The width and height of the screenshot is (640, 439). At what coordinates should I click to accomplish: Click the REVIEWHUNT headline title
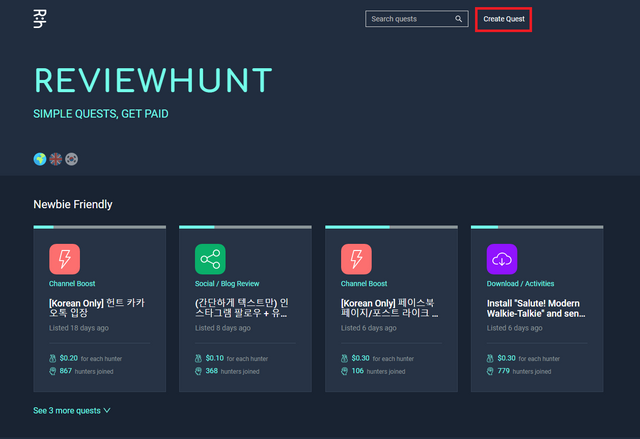click(153, 80)
